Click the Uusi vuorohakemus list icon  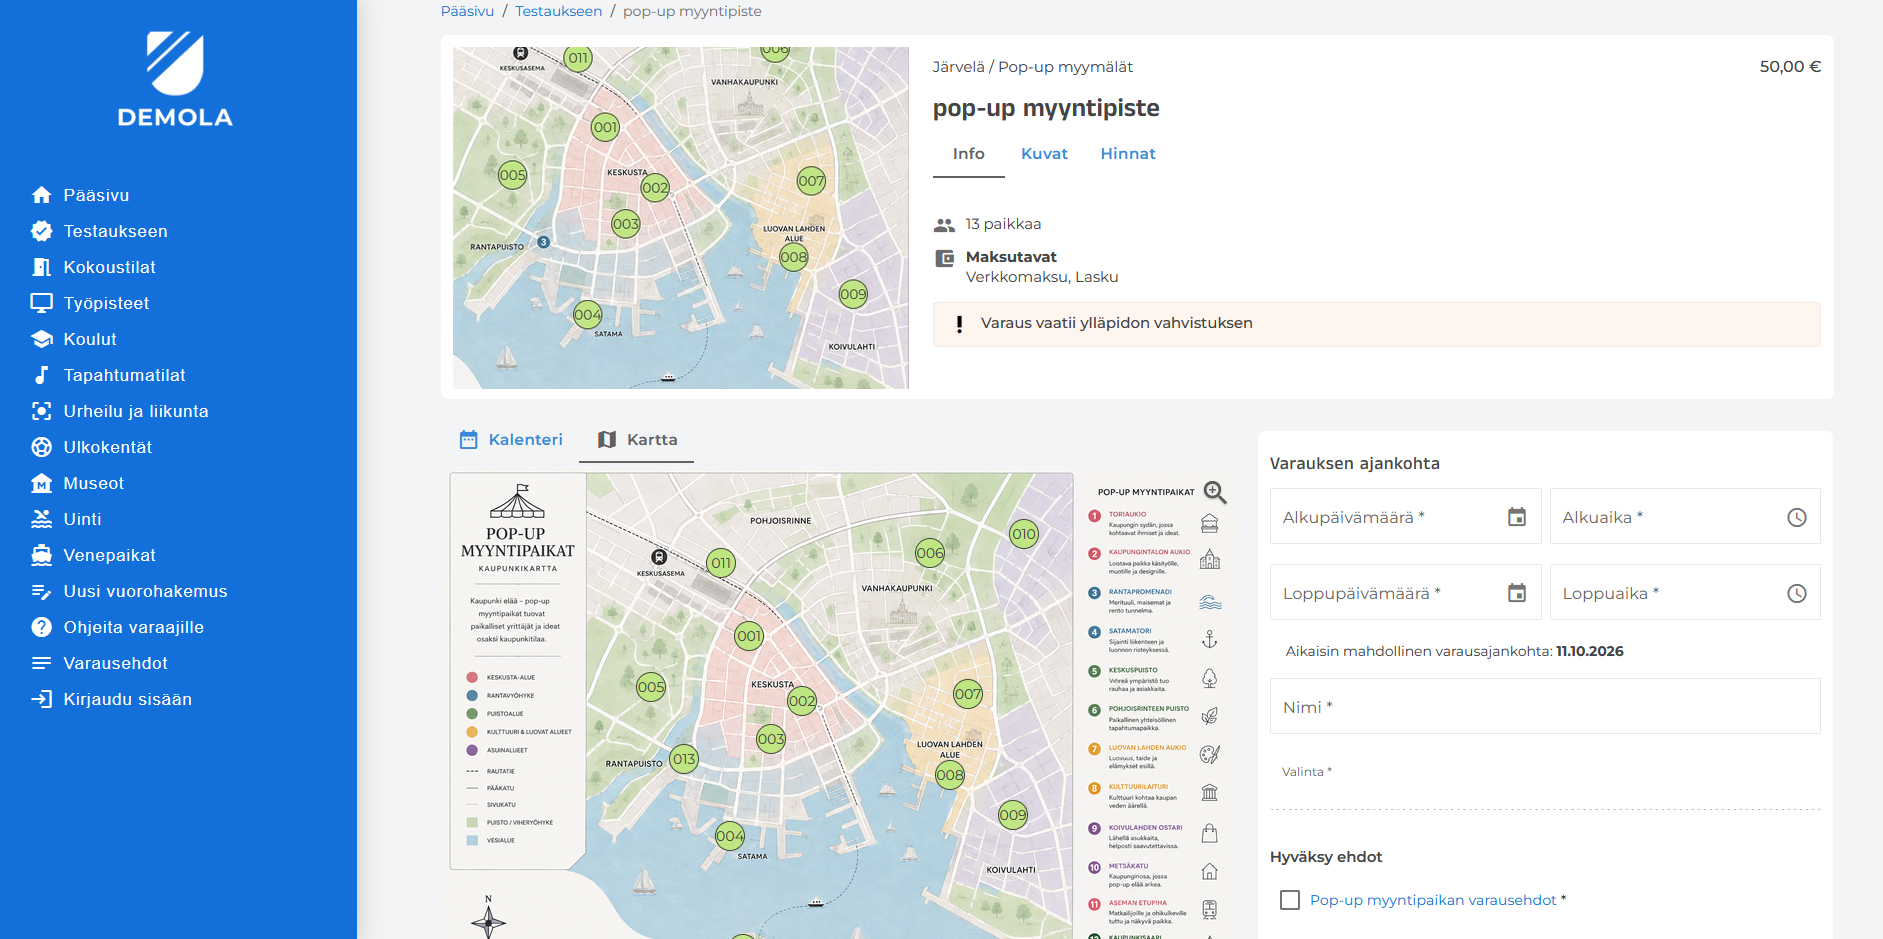pyautogui.click(x=41, y=591)
